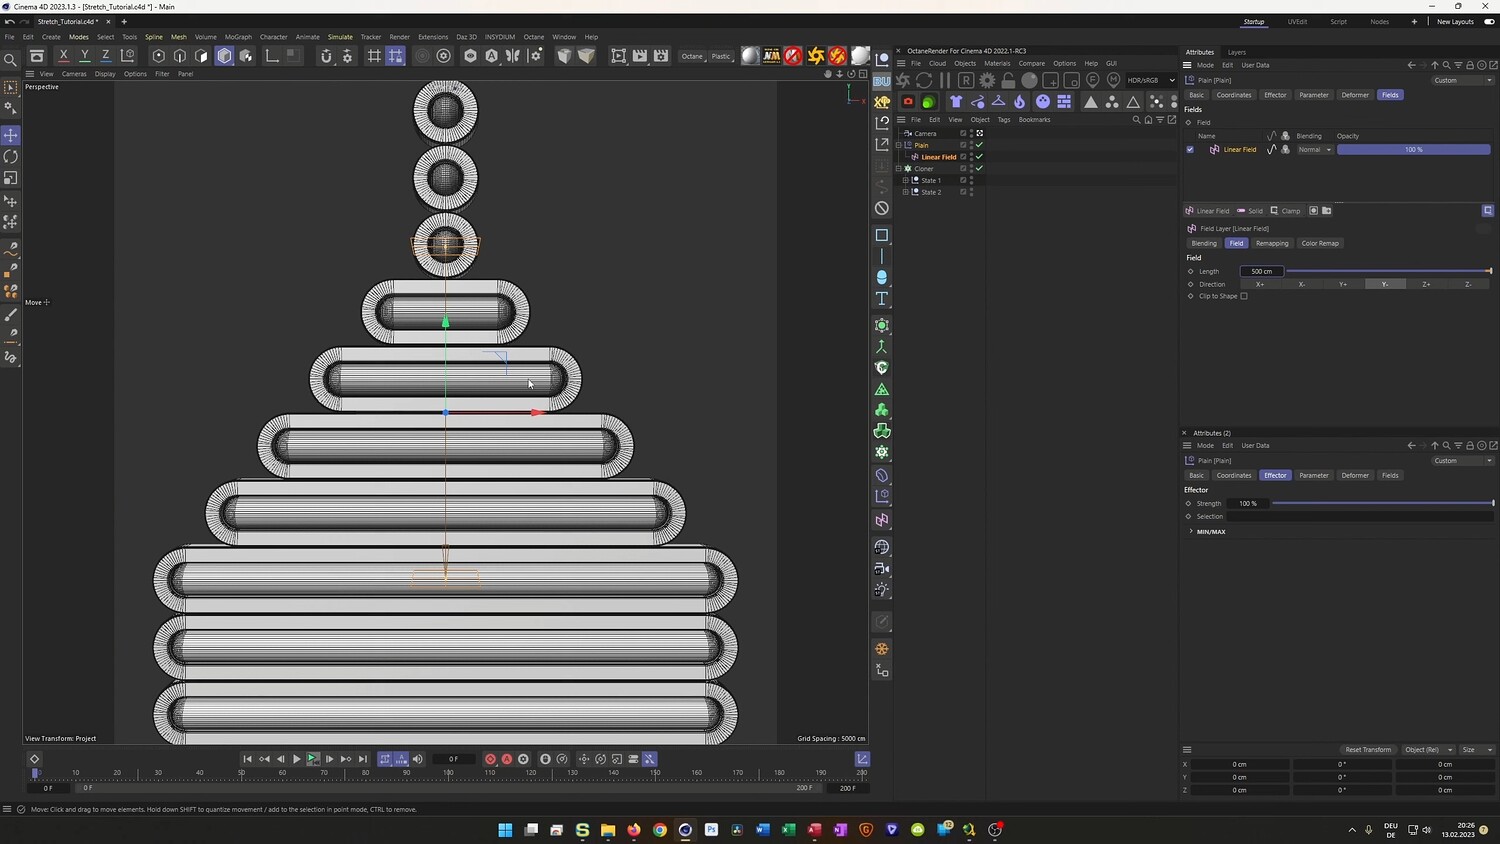Open Octane render settings gear

tap(987, 80)
